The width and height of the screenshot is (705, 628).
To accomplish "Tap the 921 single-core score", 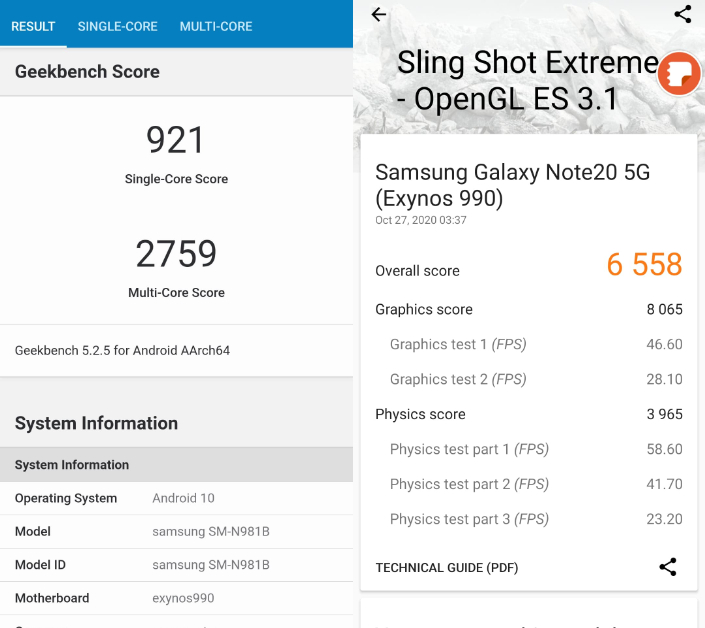I will pos(175,140).
